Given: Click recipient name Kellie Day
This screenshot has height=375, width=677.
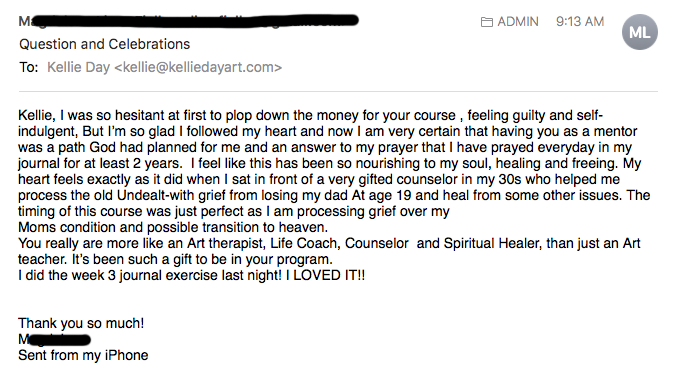Looking at the screenshot, I should [x=78, y=67].
